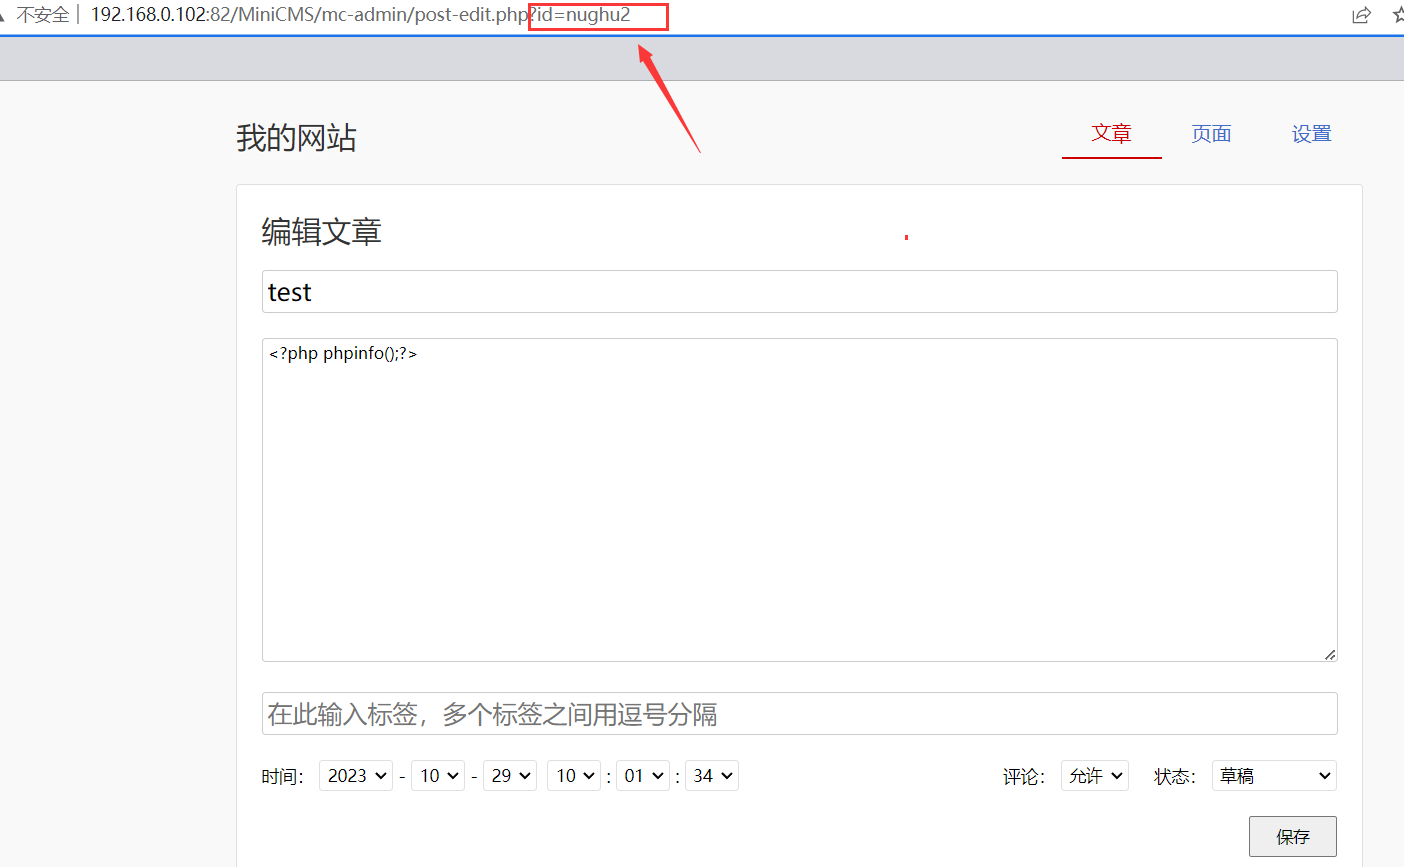Click the not-secure warning icon
The height and width of the screenshot is (867, 1404).
click(x=3, y=15)
